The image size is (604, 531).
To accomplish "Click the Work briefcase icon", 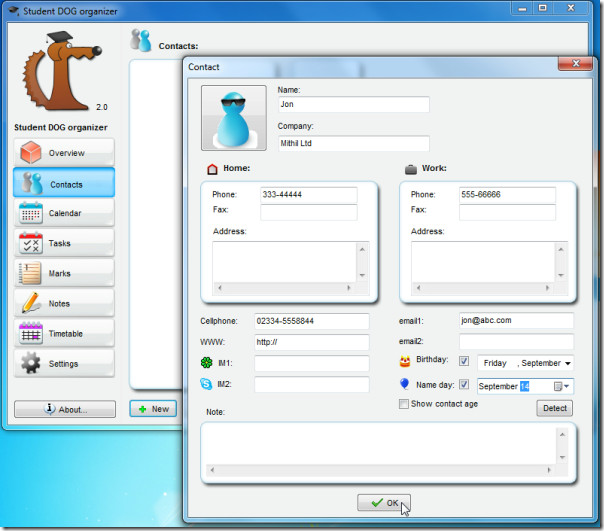I will pos(411,169).
